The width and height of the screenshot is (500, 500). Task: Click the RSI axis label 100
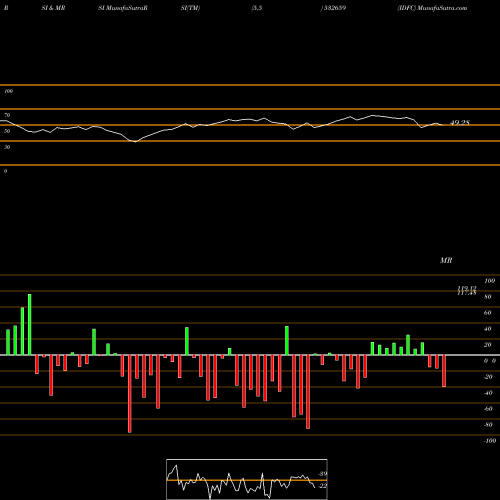click(8, 91)
